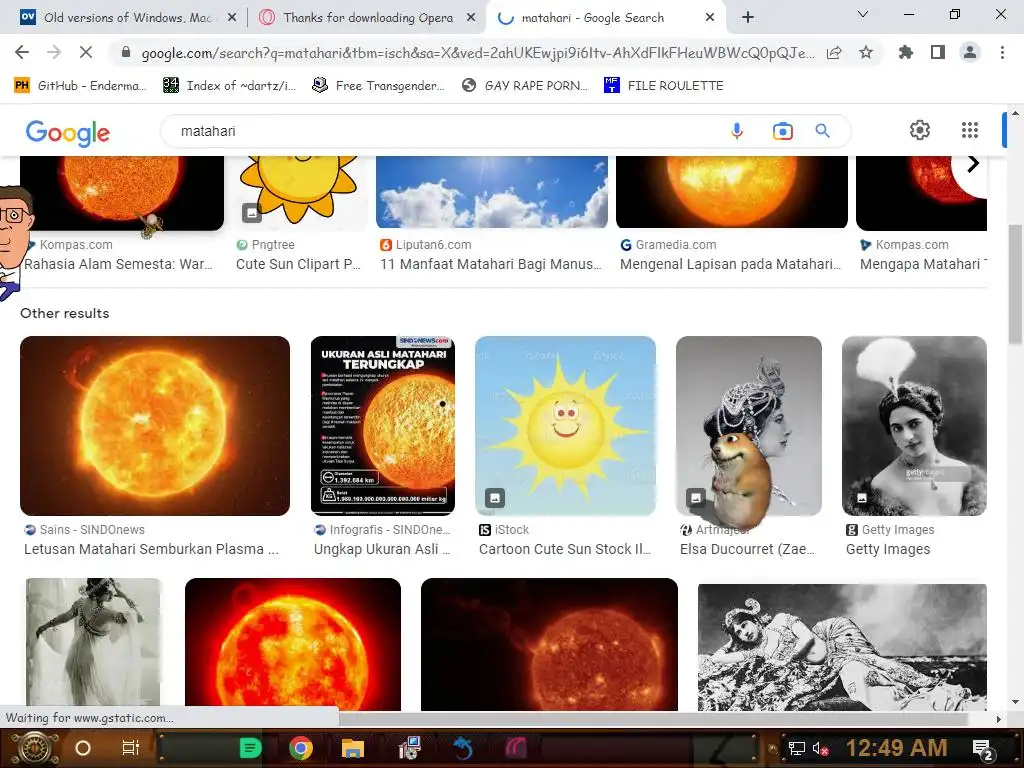Open the Extensions puzzle icon
The width and height of the screenshot is (1024, 768).
906,52
